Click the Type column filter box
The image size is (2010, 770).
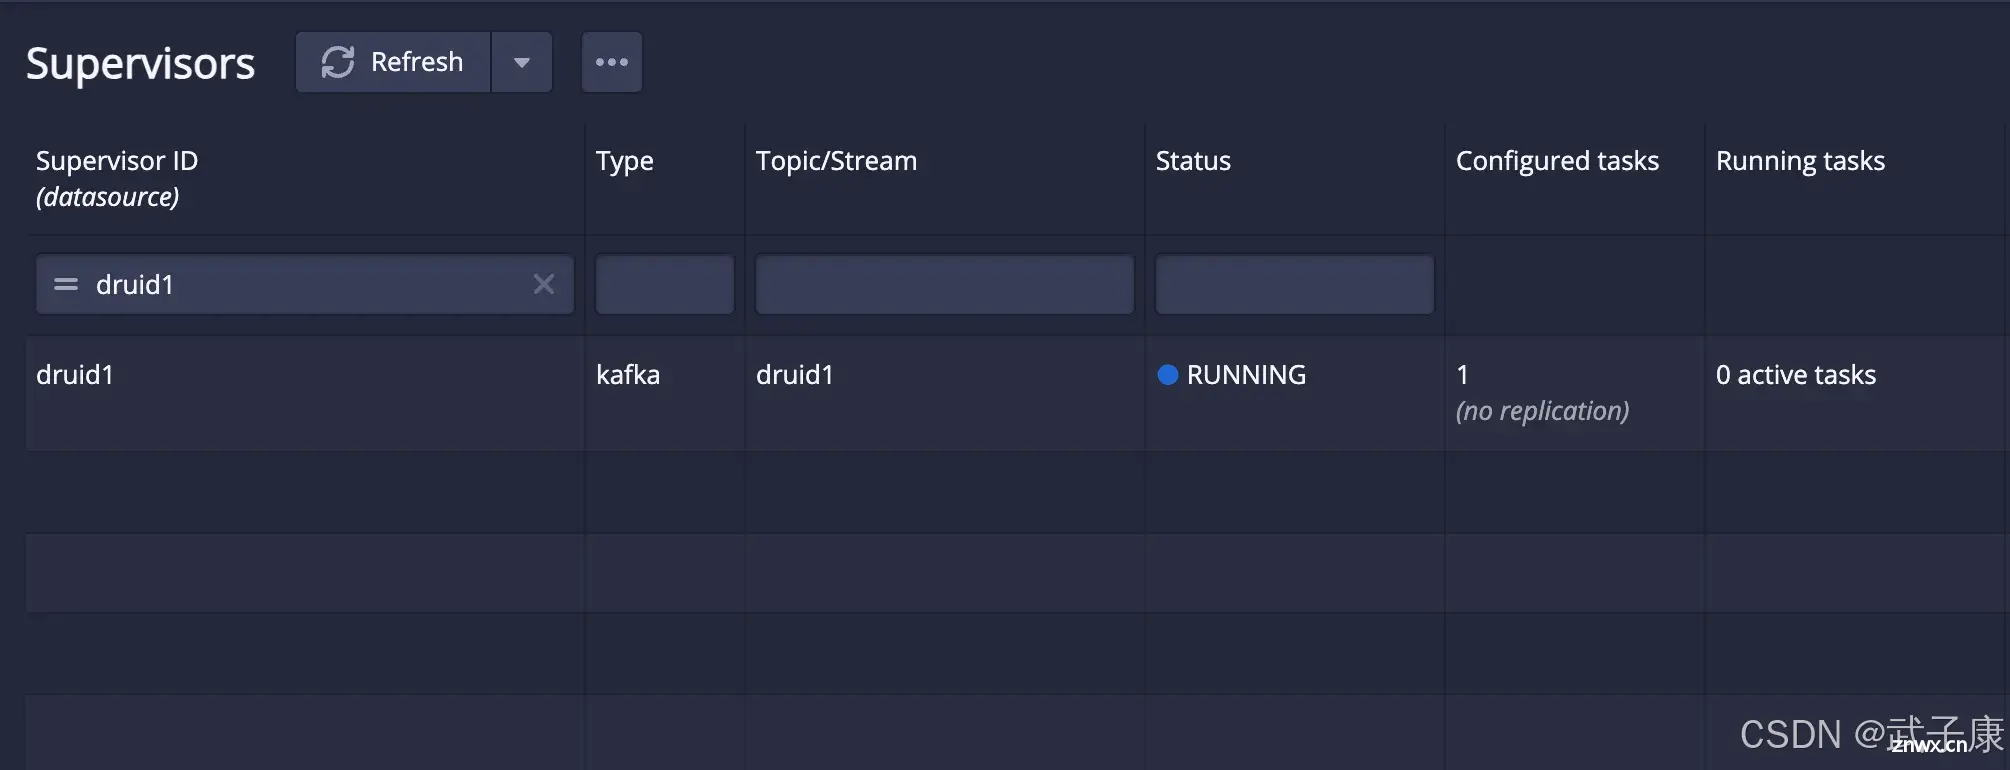665,284
